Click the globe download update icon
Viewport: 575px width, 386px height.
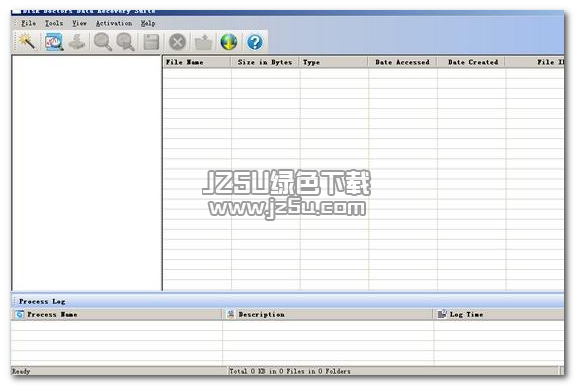(229, 42)
